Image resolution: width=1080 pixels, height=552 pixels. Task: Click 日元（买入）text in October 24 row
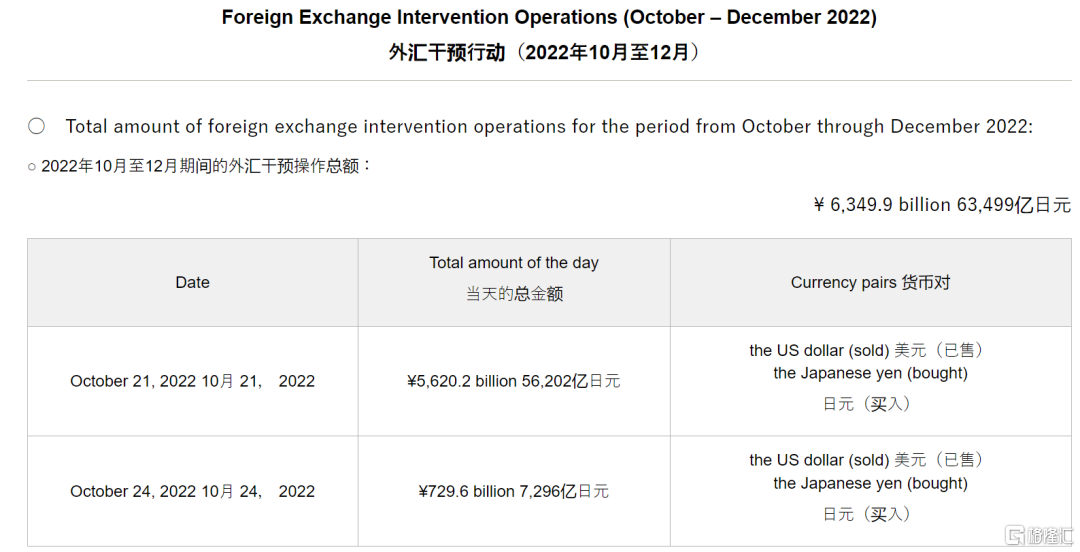pos(867,514)
